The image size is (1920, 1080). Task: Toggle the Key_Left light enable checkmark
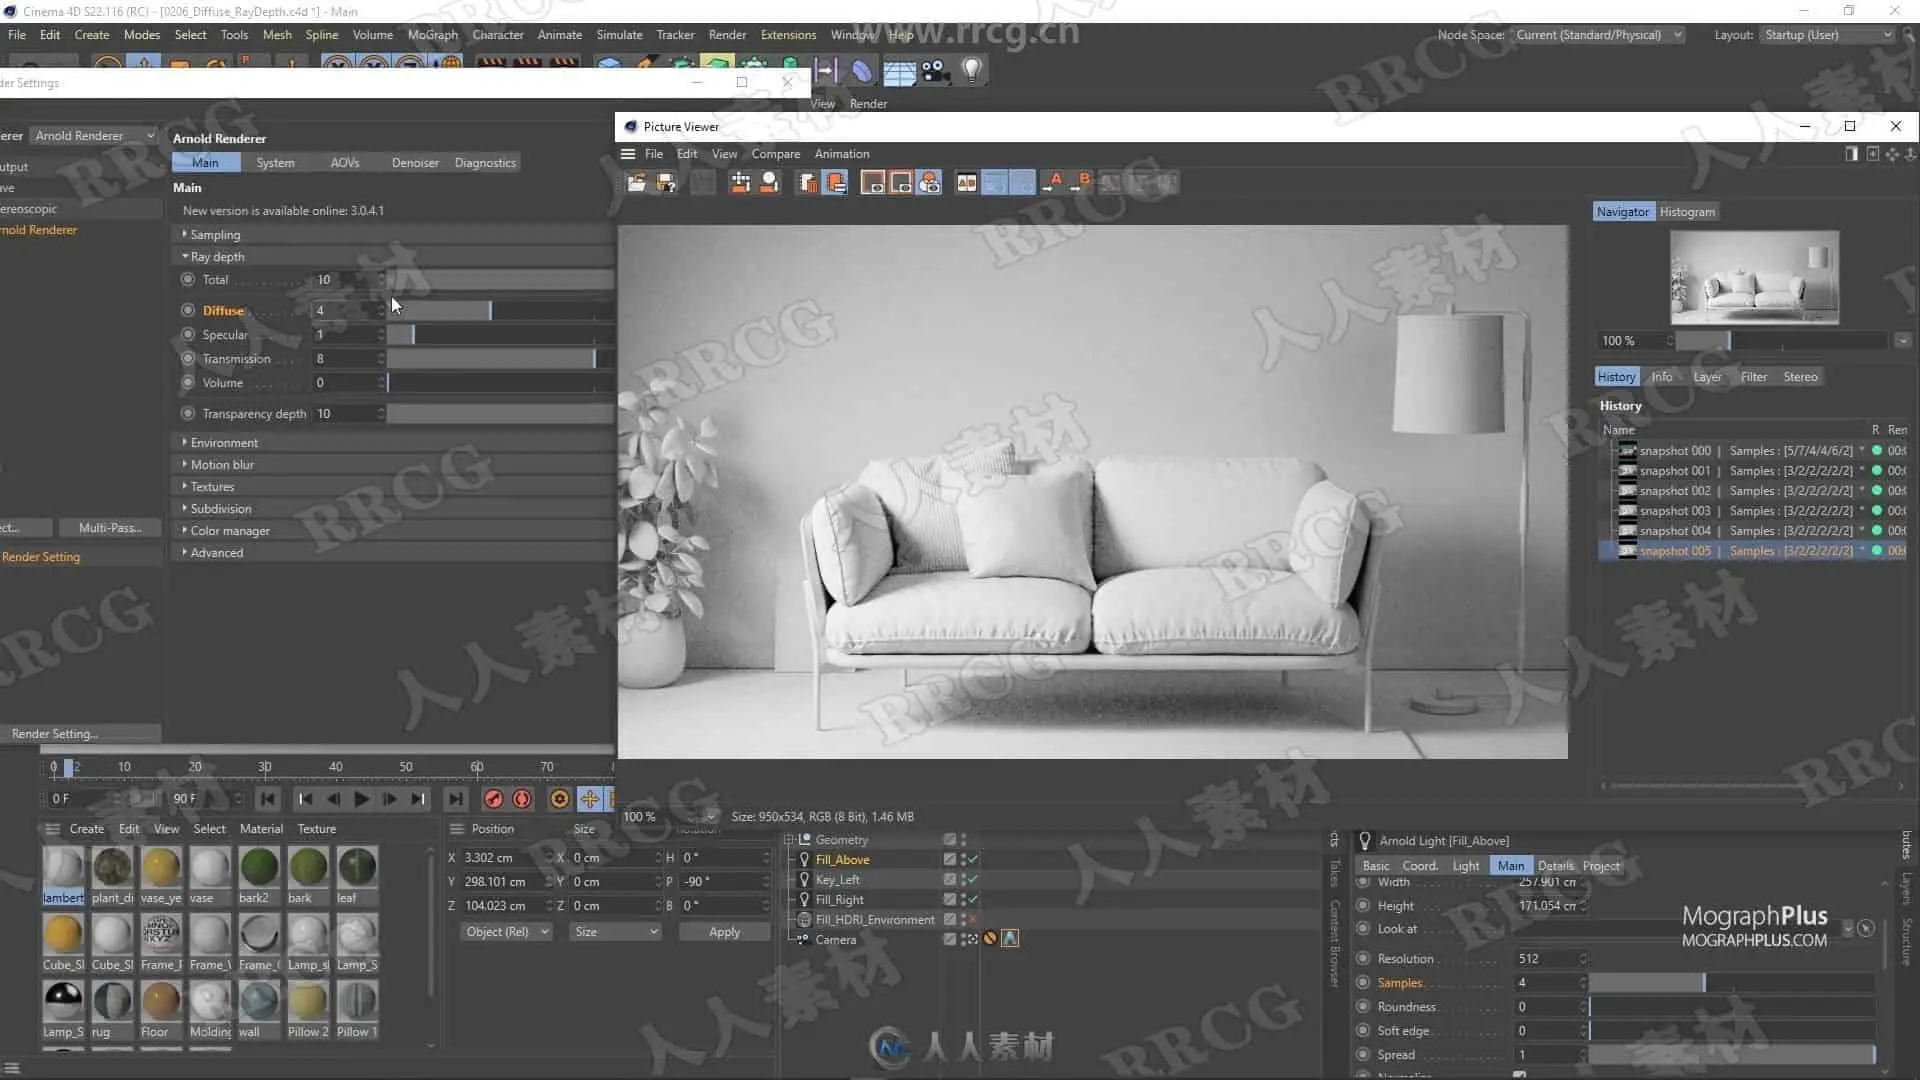click(972, 880)
